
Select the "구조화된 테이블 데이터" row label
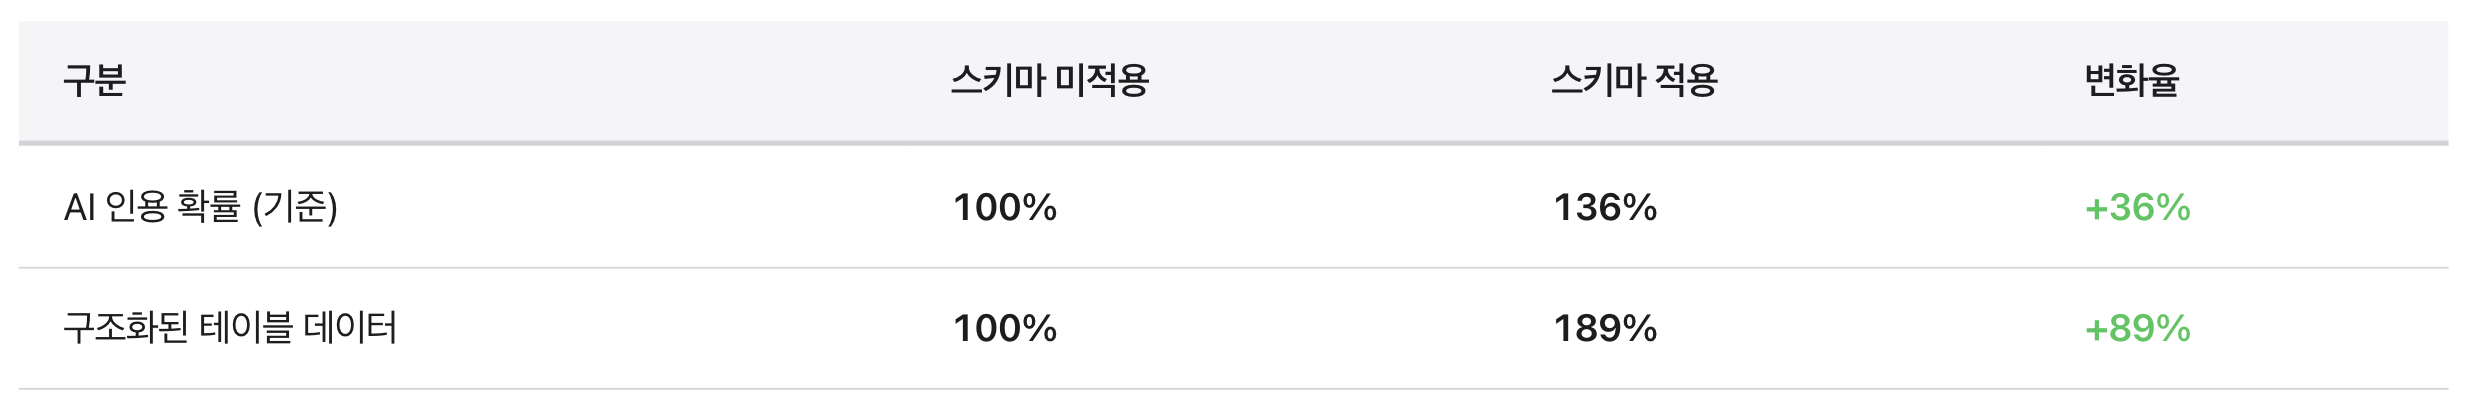click(x=230, y=328)
